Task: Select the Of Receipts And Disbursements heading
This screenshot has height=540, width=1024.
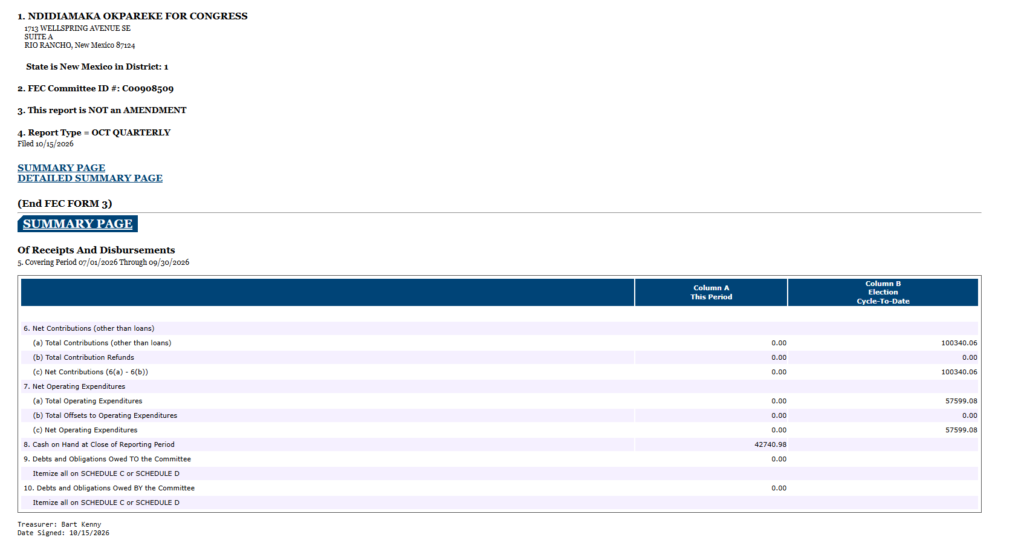Action: pyautogui.click(x=96, y=250)
